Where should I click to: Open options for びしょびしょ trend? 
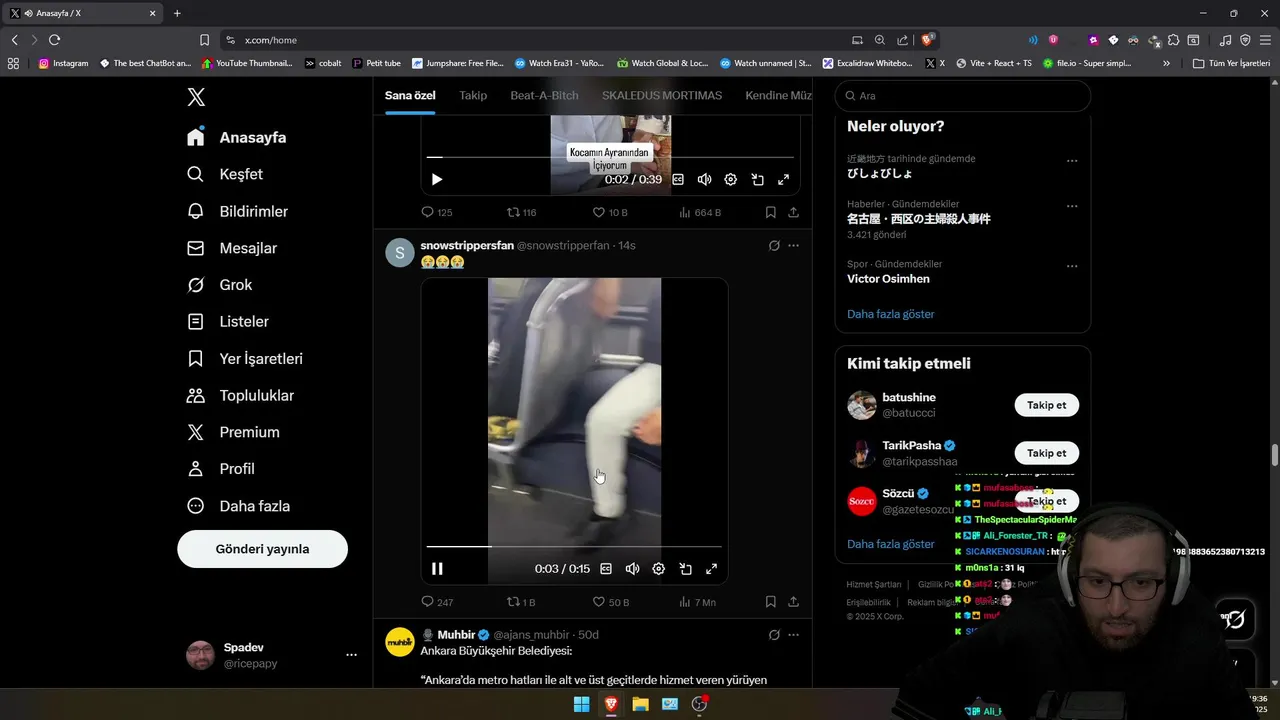click(1072, 161)
